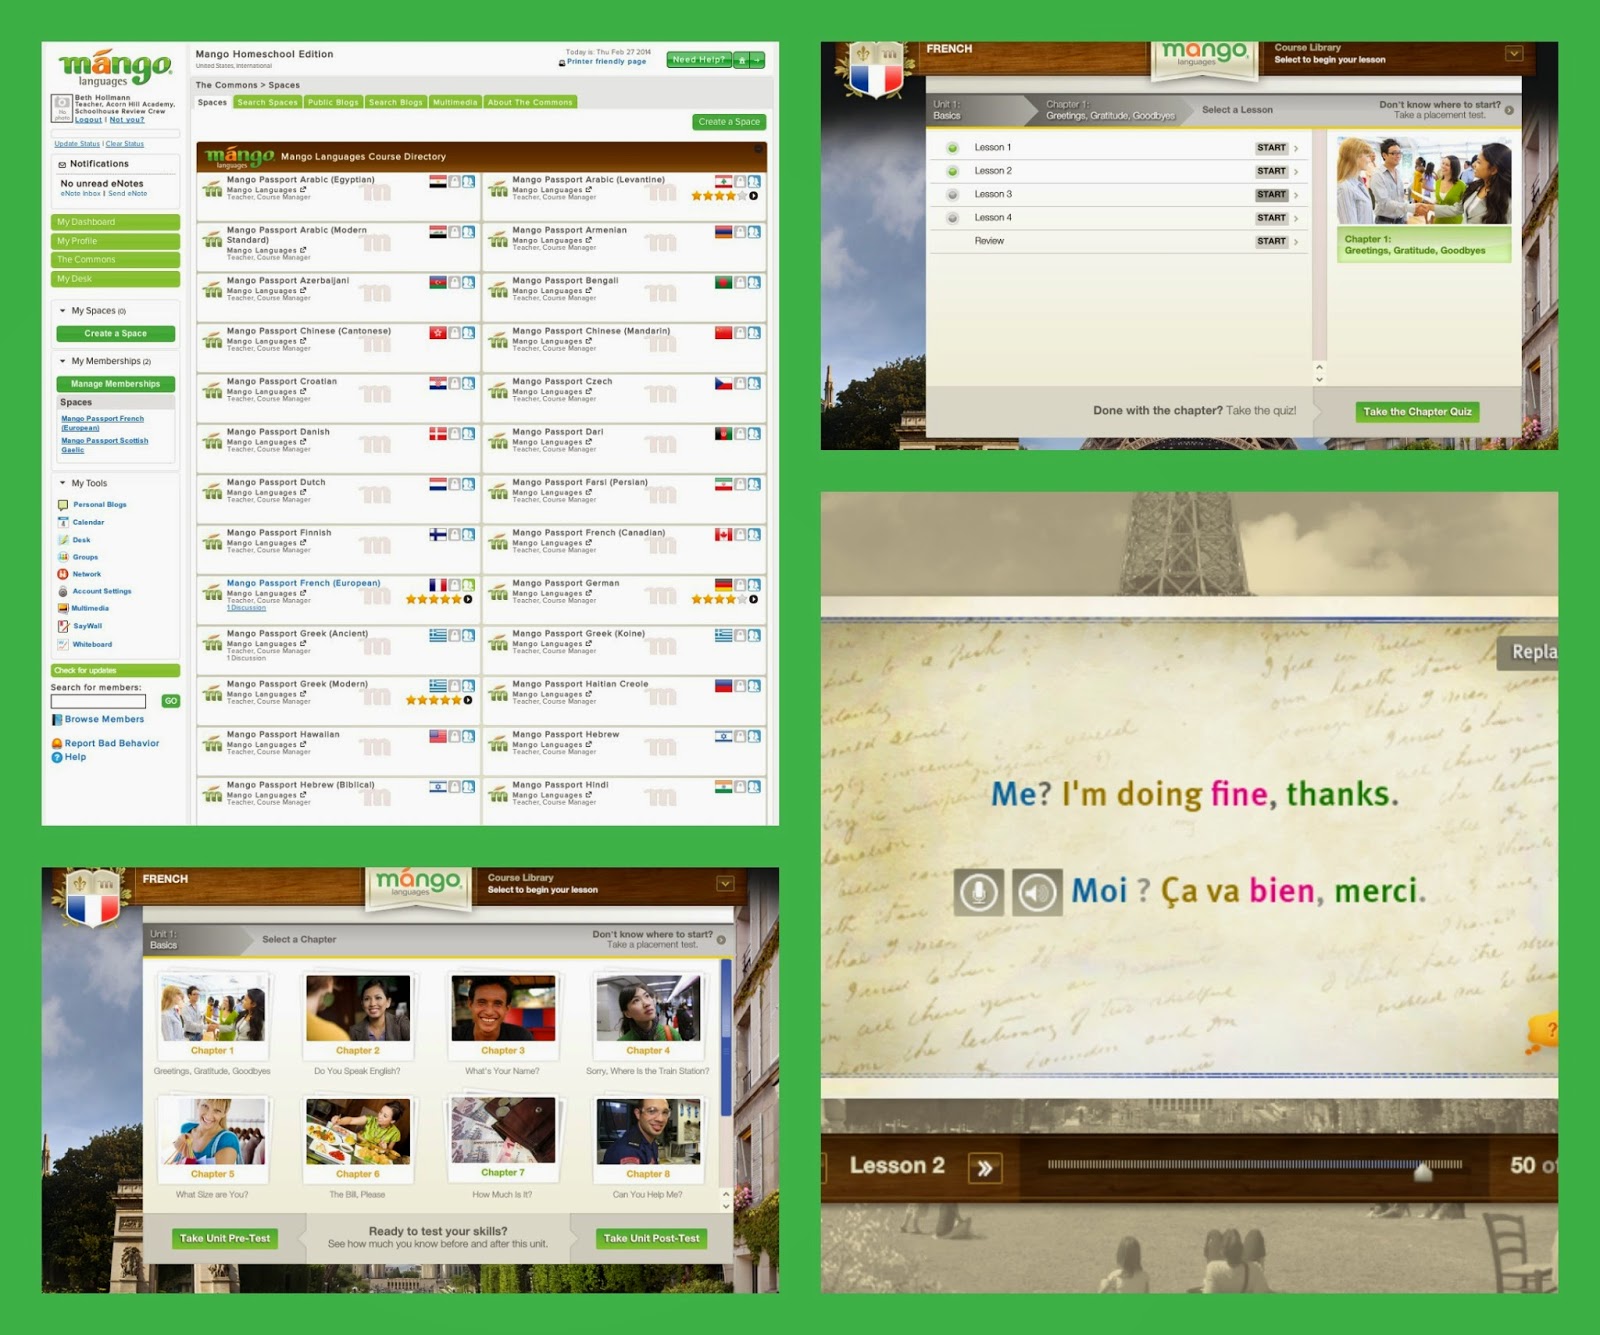Image resolution: width=1600 pixels, height=1335 pixels.
Task: Click the Lesson 2 progress slider handle
Action: click(1423, 1171)
